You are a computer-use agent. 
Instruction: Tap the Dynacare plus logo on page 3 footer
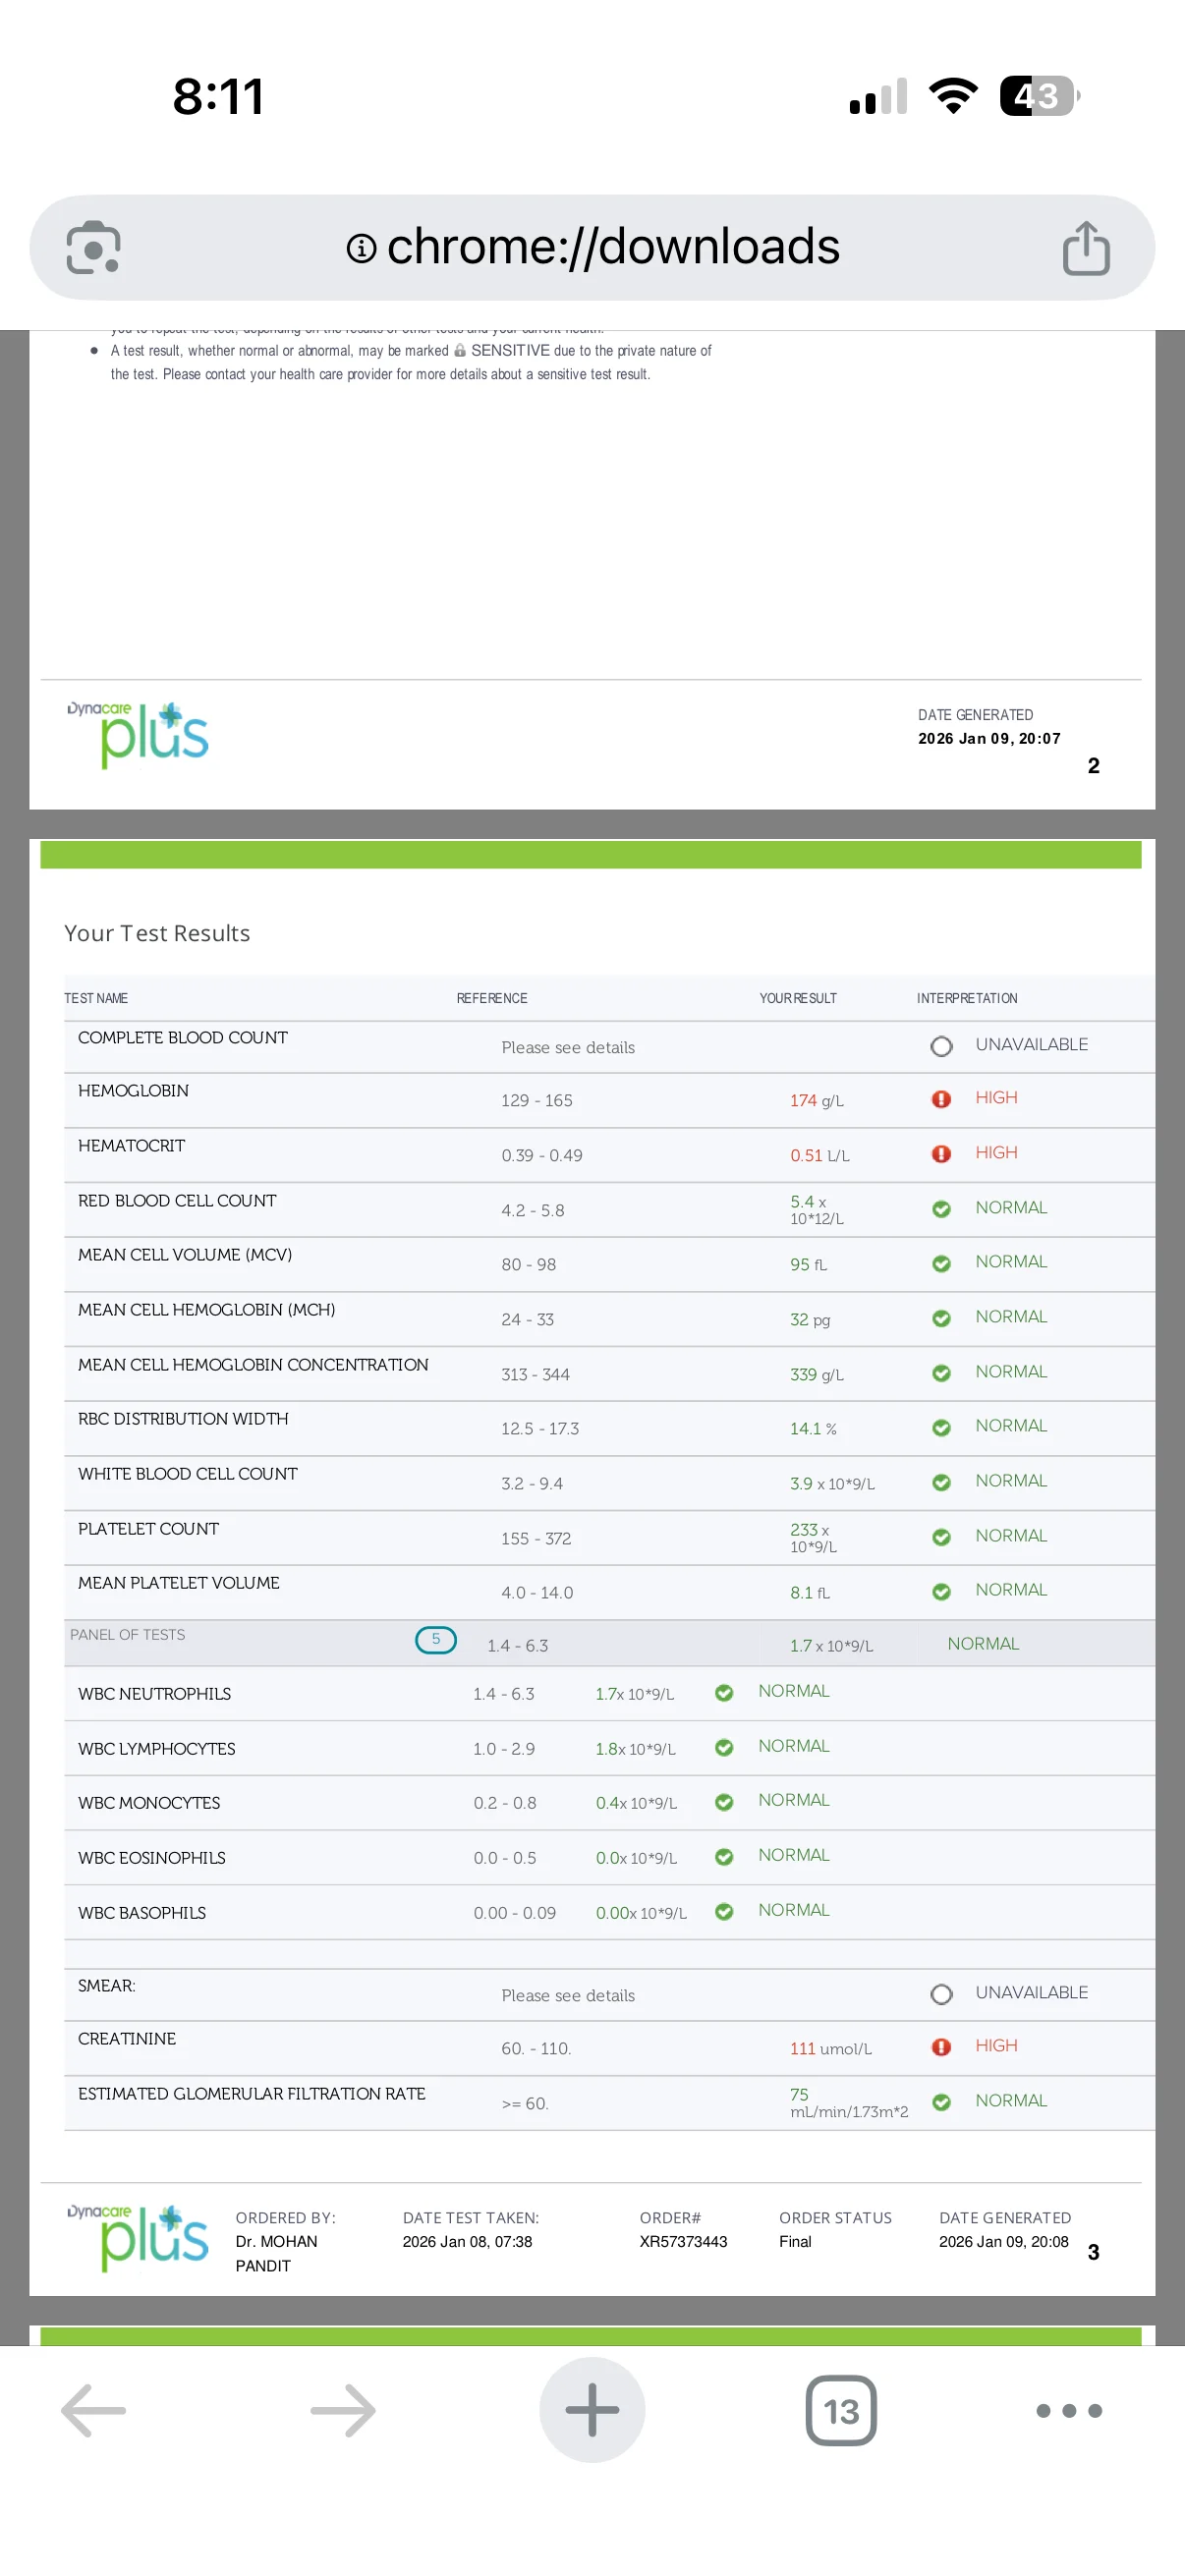coord(138,2237)
